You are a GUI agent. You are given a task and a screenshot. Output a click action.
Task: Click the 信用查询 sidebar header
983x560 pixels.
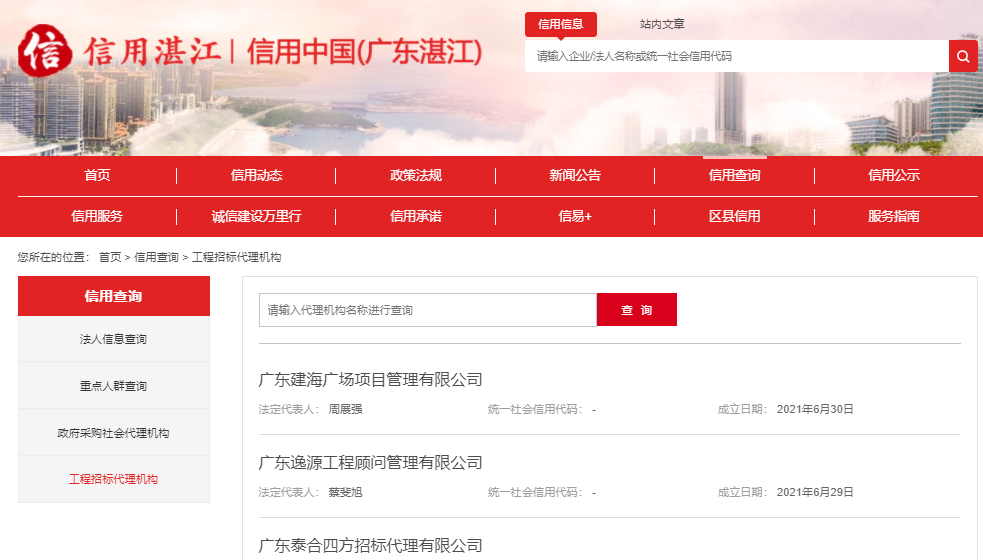click(x=113, y=296)
